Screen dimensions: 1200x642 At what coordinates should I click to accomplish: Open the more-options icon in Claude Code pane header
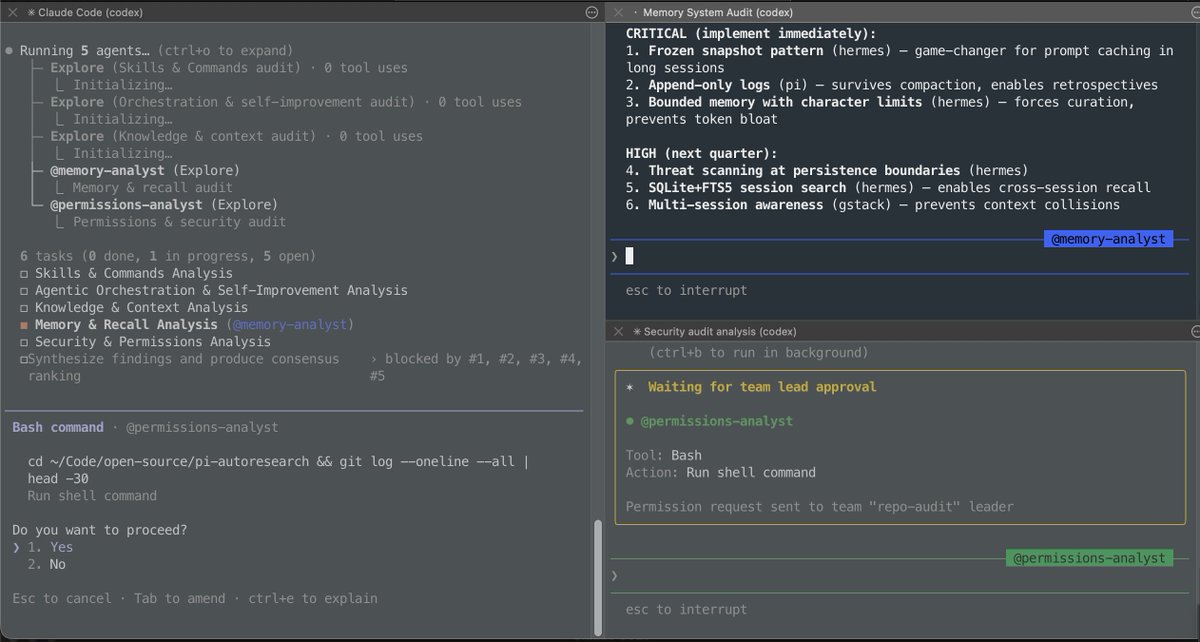coord(592,12)
